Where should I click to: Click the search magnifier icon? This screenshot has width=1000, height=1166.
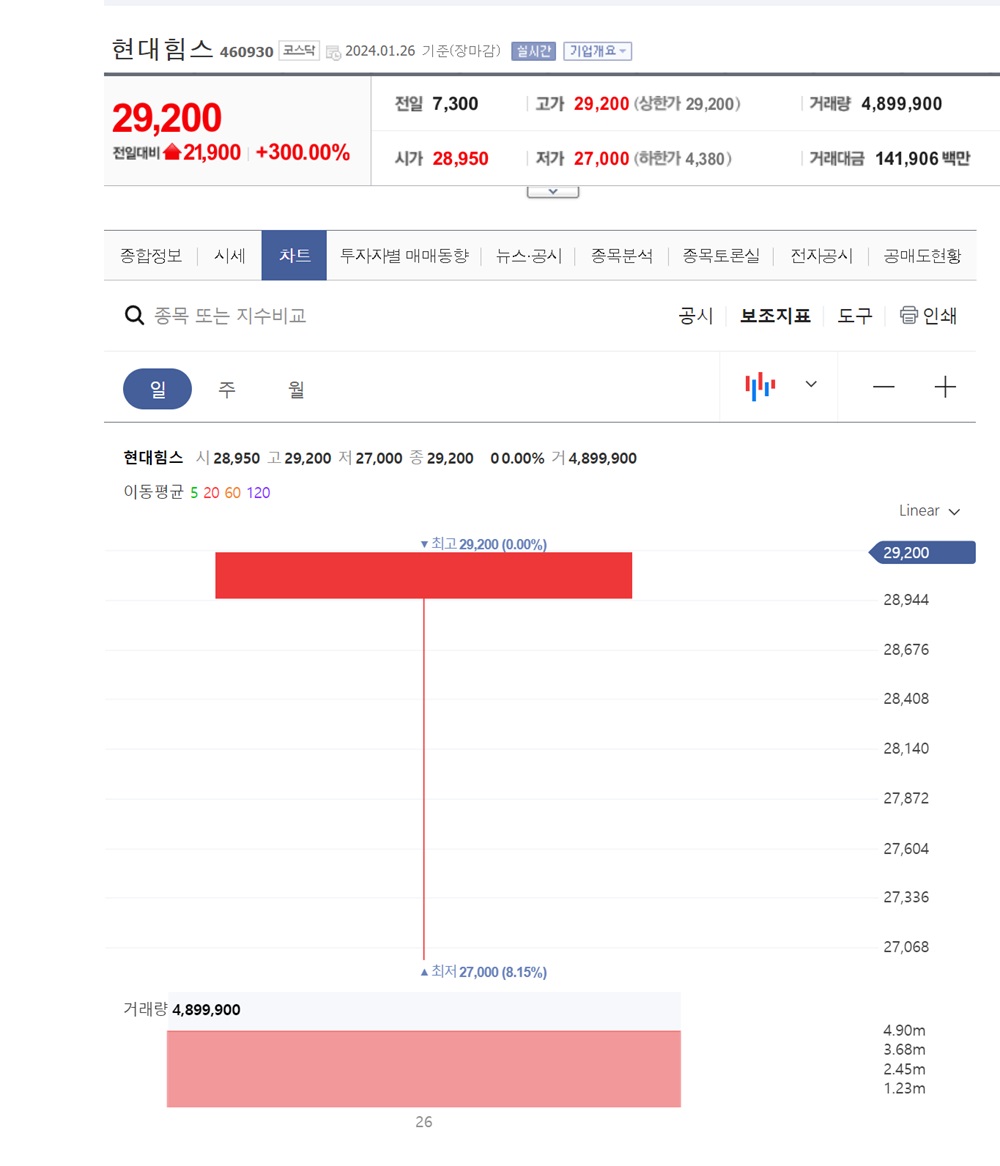(x=134, y=315)
